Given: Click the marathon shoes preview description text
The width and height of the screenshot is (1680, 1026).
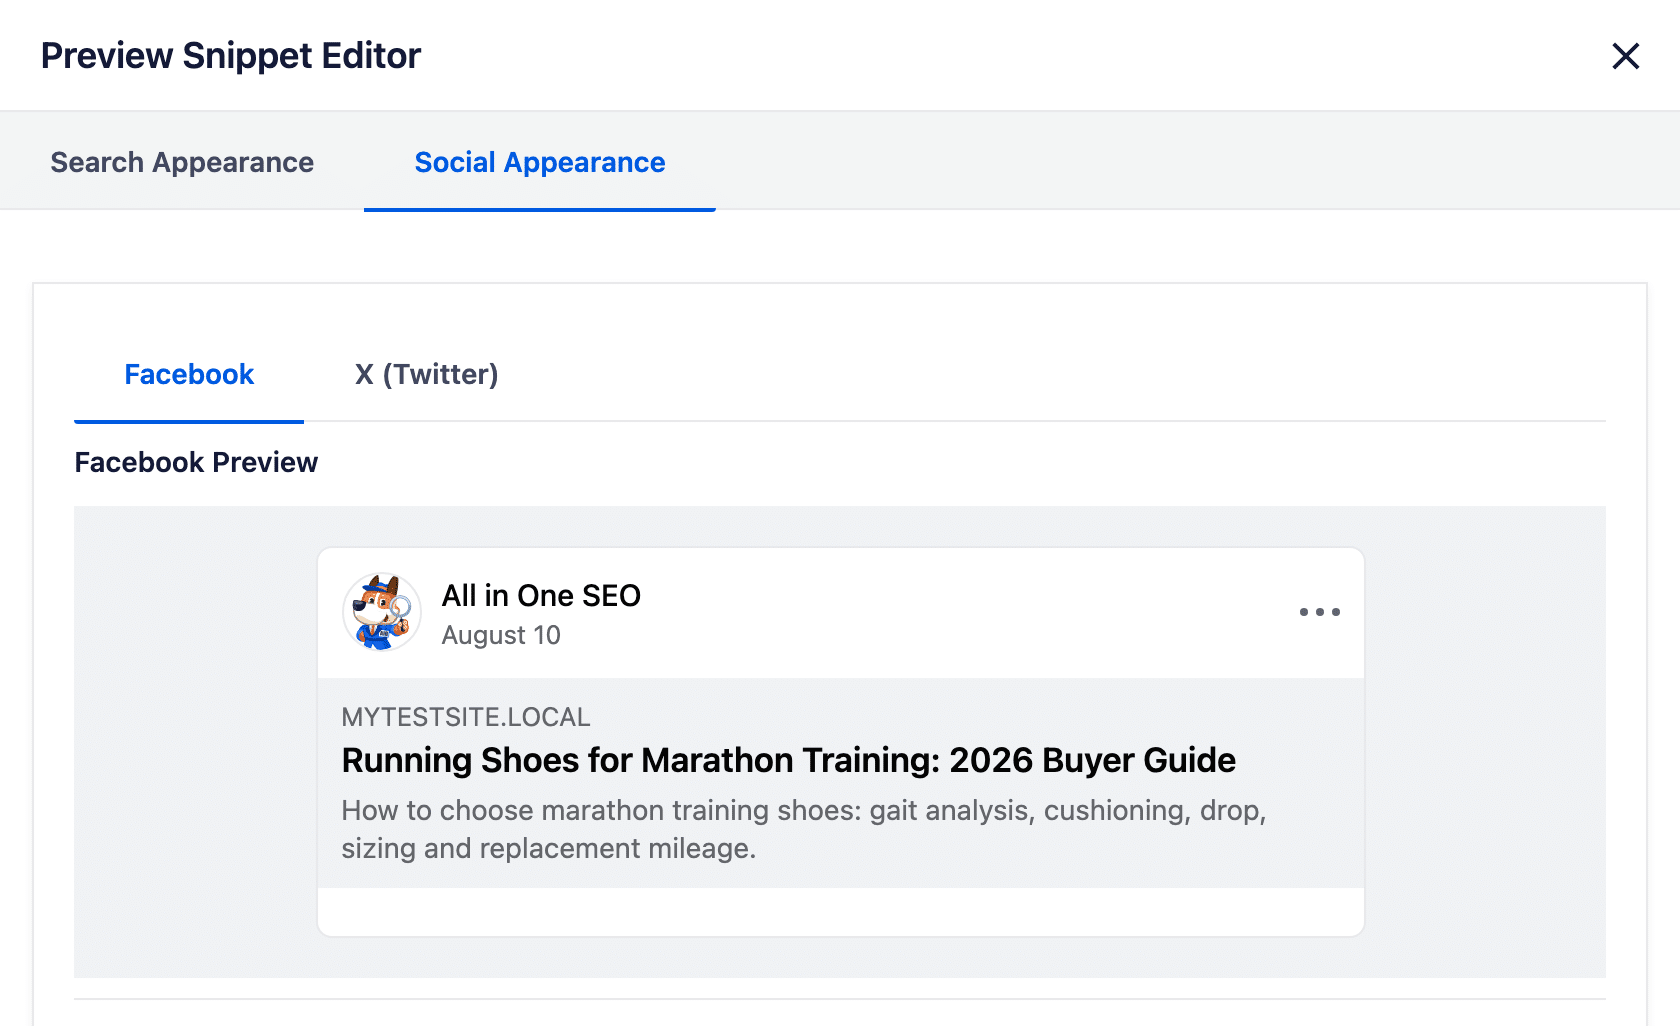Looking at the screenshot, I should pyautogui.click(x=804, y=829).
